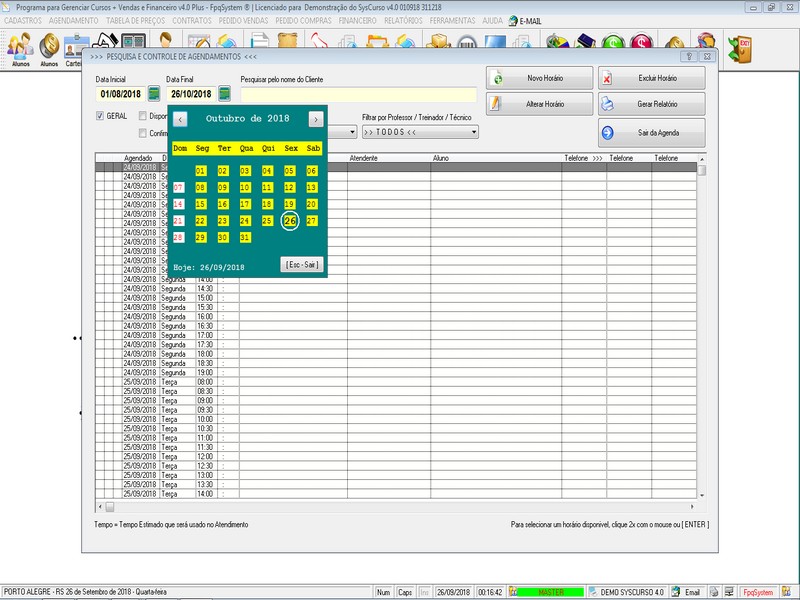Click the green MASTER status indicator
Viewport: 800px width, 600px height.
[x=551, y=592]
